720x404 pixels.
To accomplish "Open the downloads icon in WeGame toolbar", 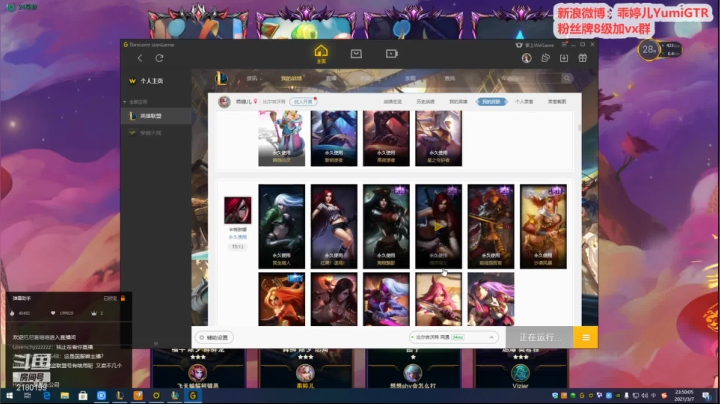I will click(x=564, y=58).
